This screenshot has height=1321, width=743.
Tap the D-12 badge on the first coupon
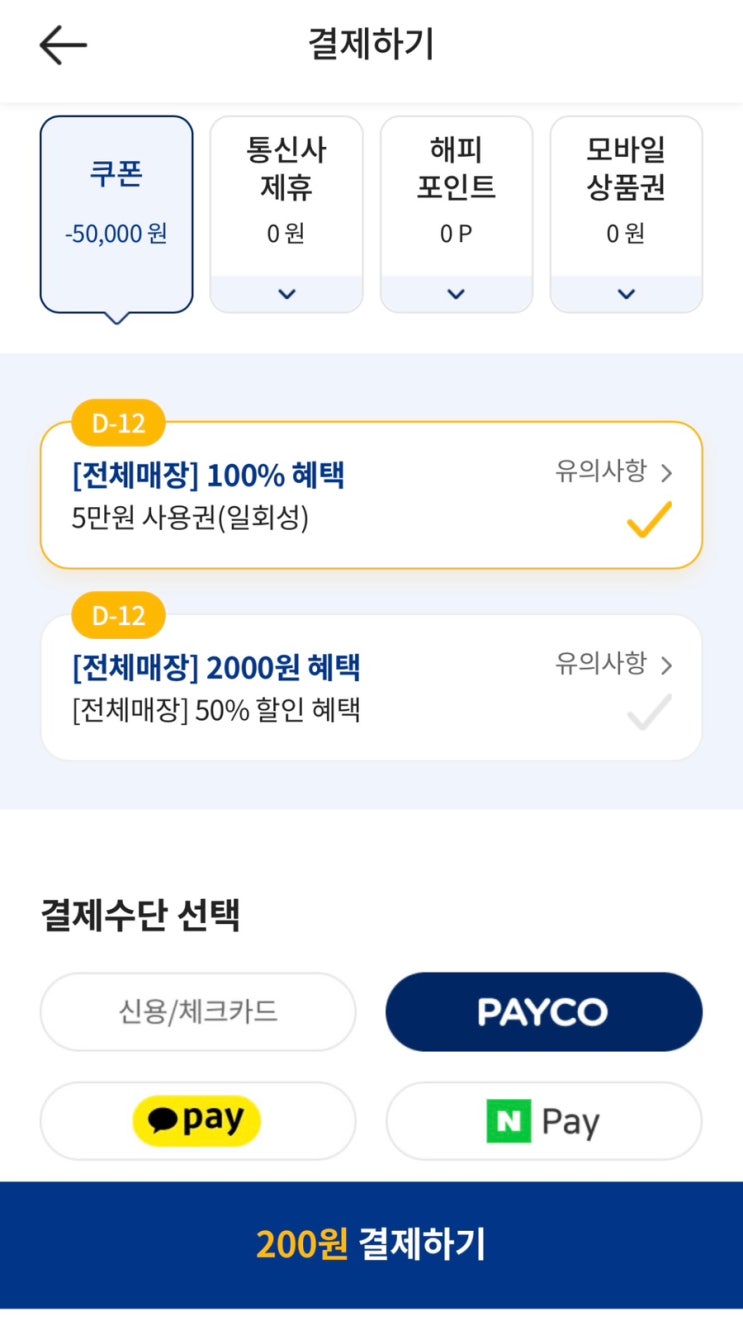(x=118, y=423)
